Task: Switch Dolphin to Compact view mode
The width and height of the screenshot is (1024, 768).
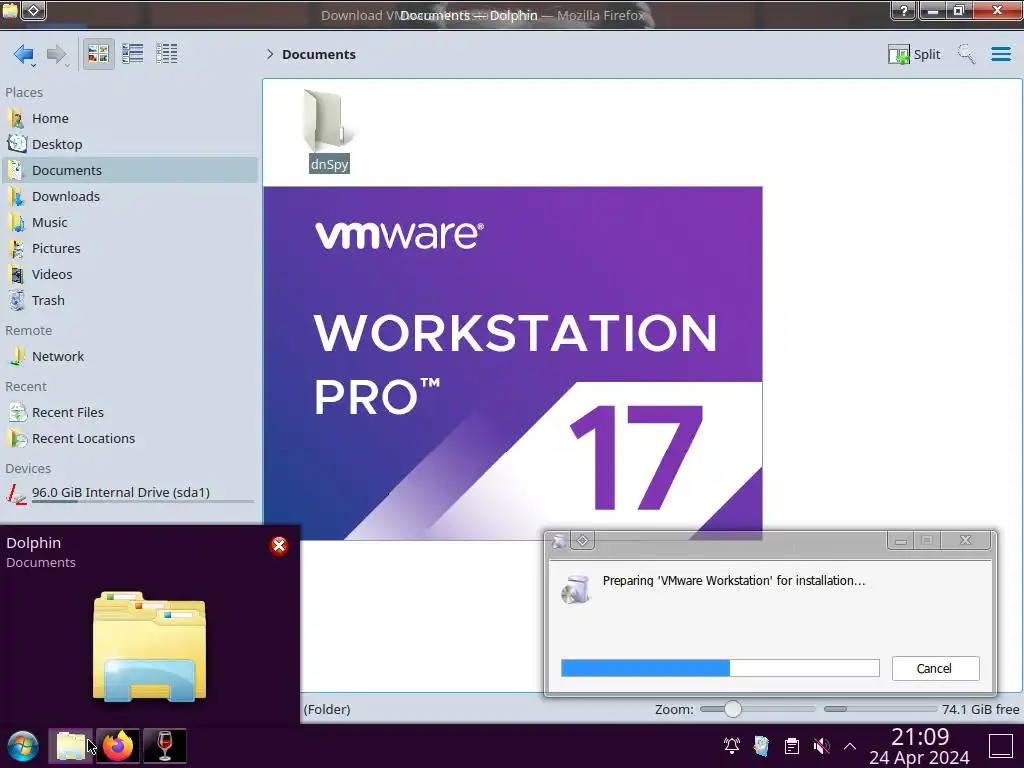Action: [133, 54]
